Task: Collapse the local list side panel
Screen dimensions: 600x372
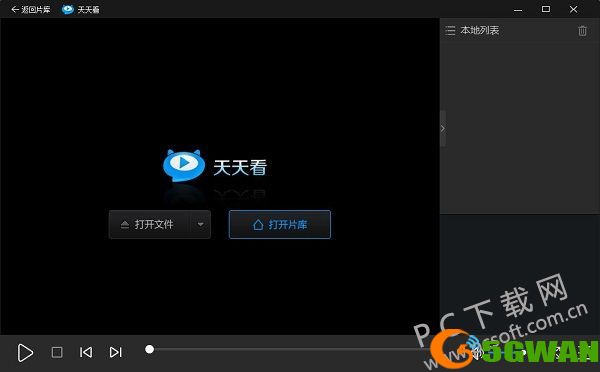Action: [443, 129]
